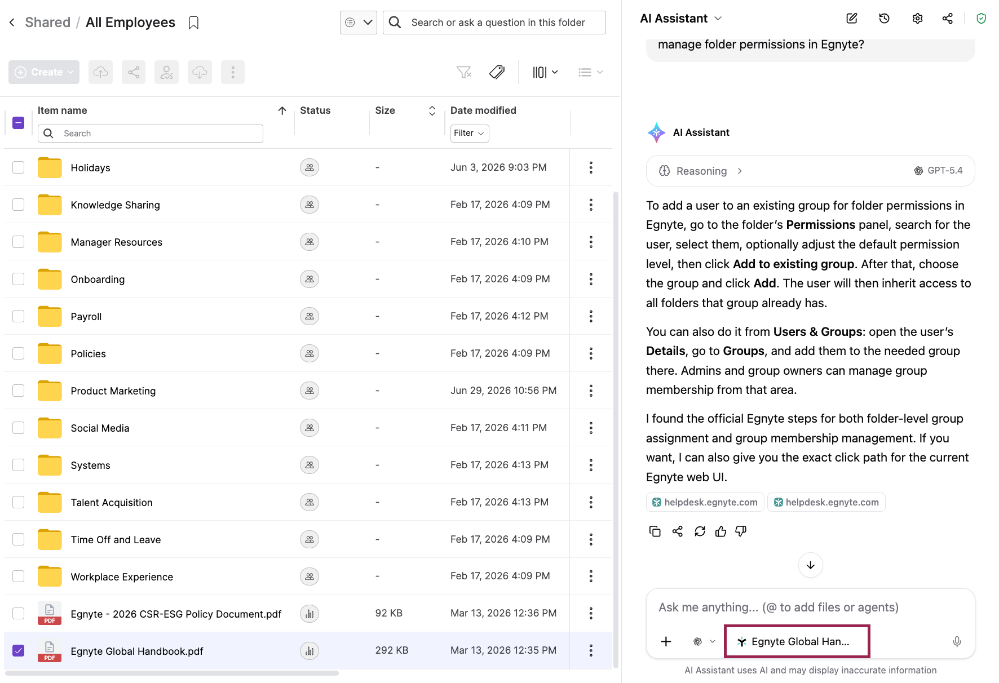The height and width of the screenshot is (683, 999).
Task: Regenerate the AI Assistant response
Action: tap(700, 531)
